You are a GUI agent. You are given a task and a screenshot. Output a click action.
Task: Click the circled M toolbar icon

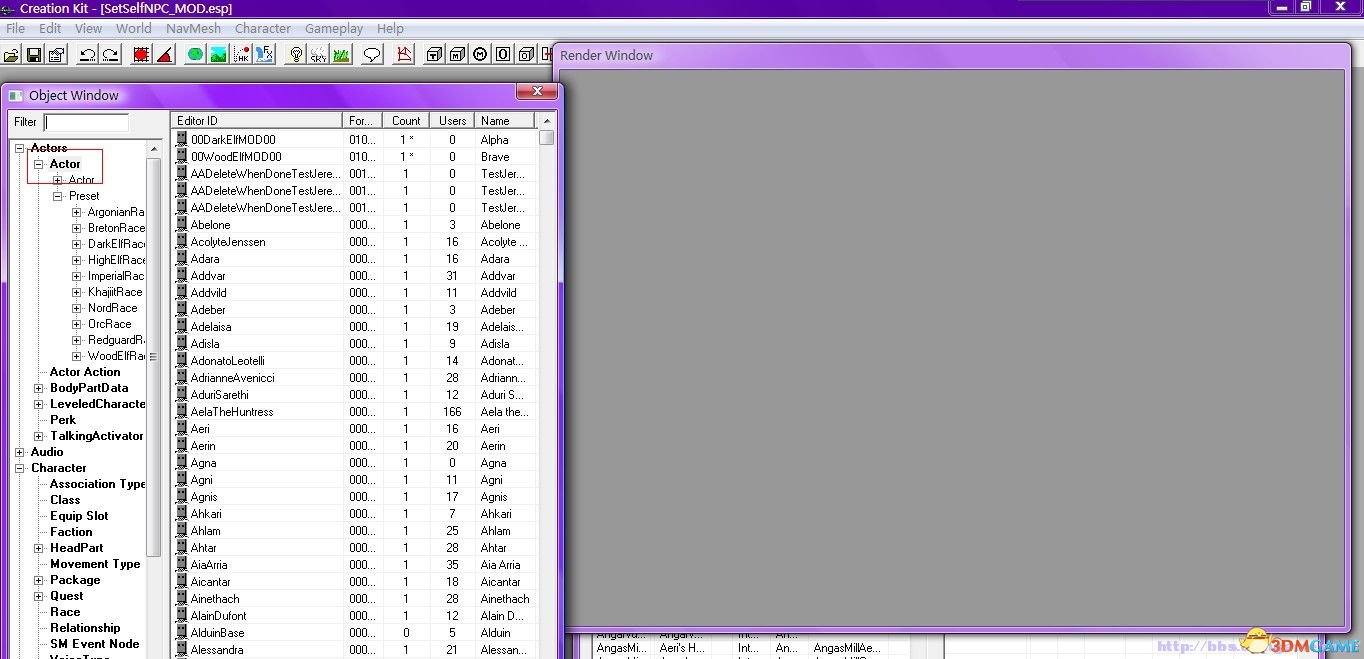point(481,55)
